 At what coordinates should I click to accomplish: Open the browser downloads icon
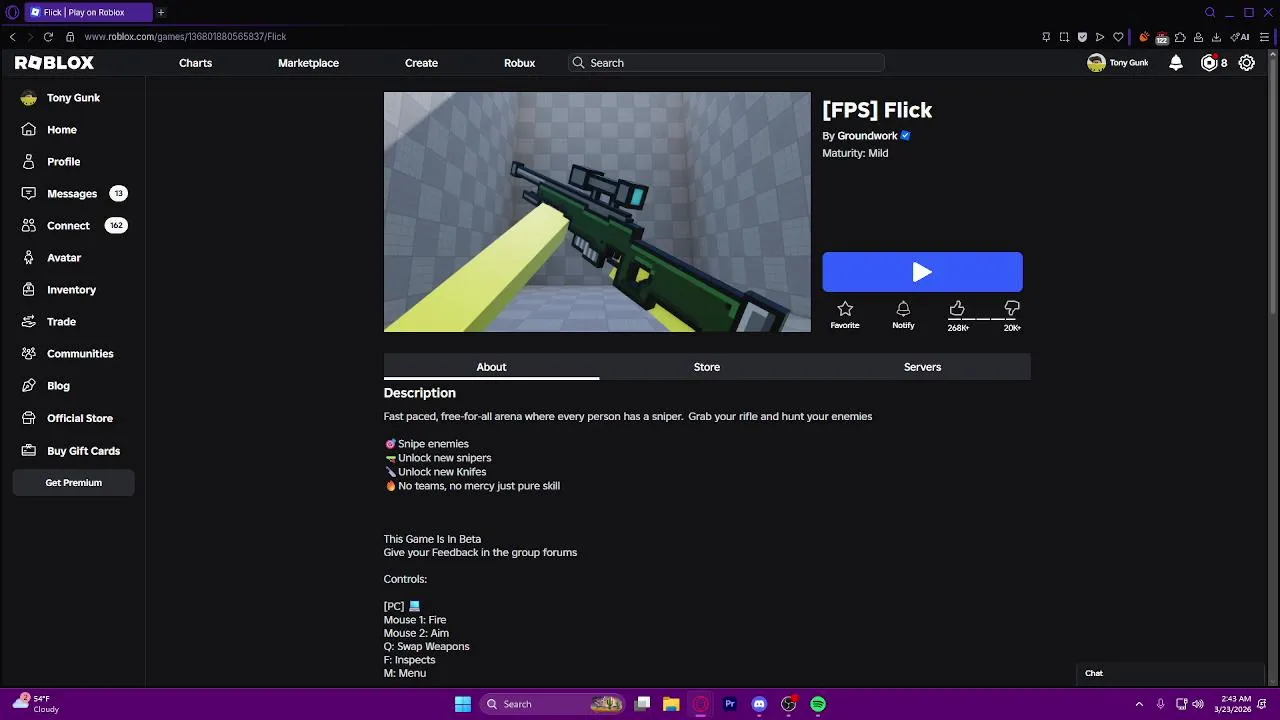pyautogui.click(x=1215, y=37)
